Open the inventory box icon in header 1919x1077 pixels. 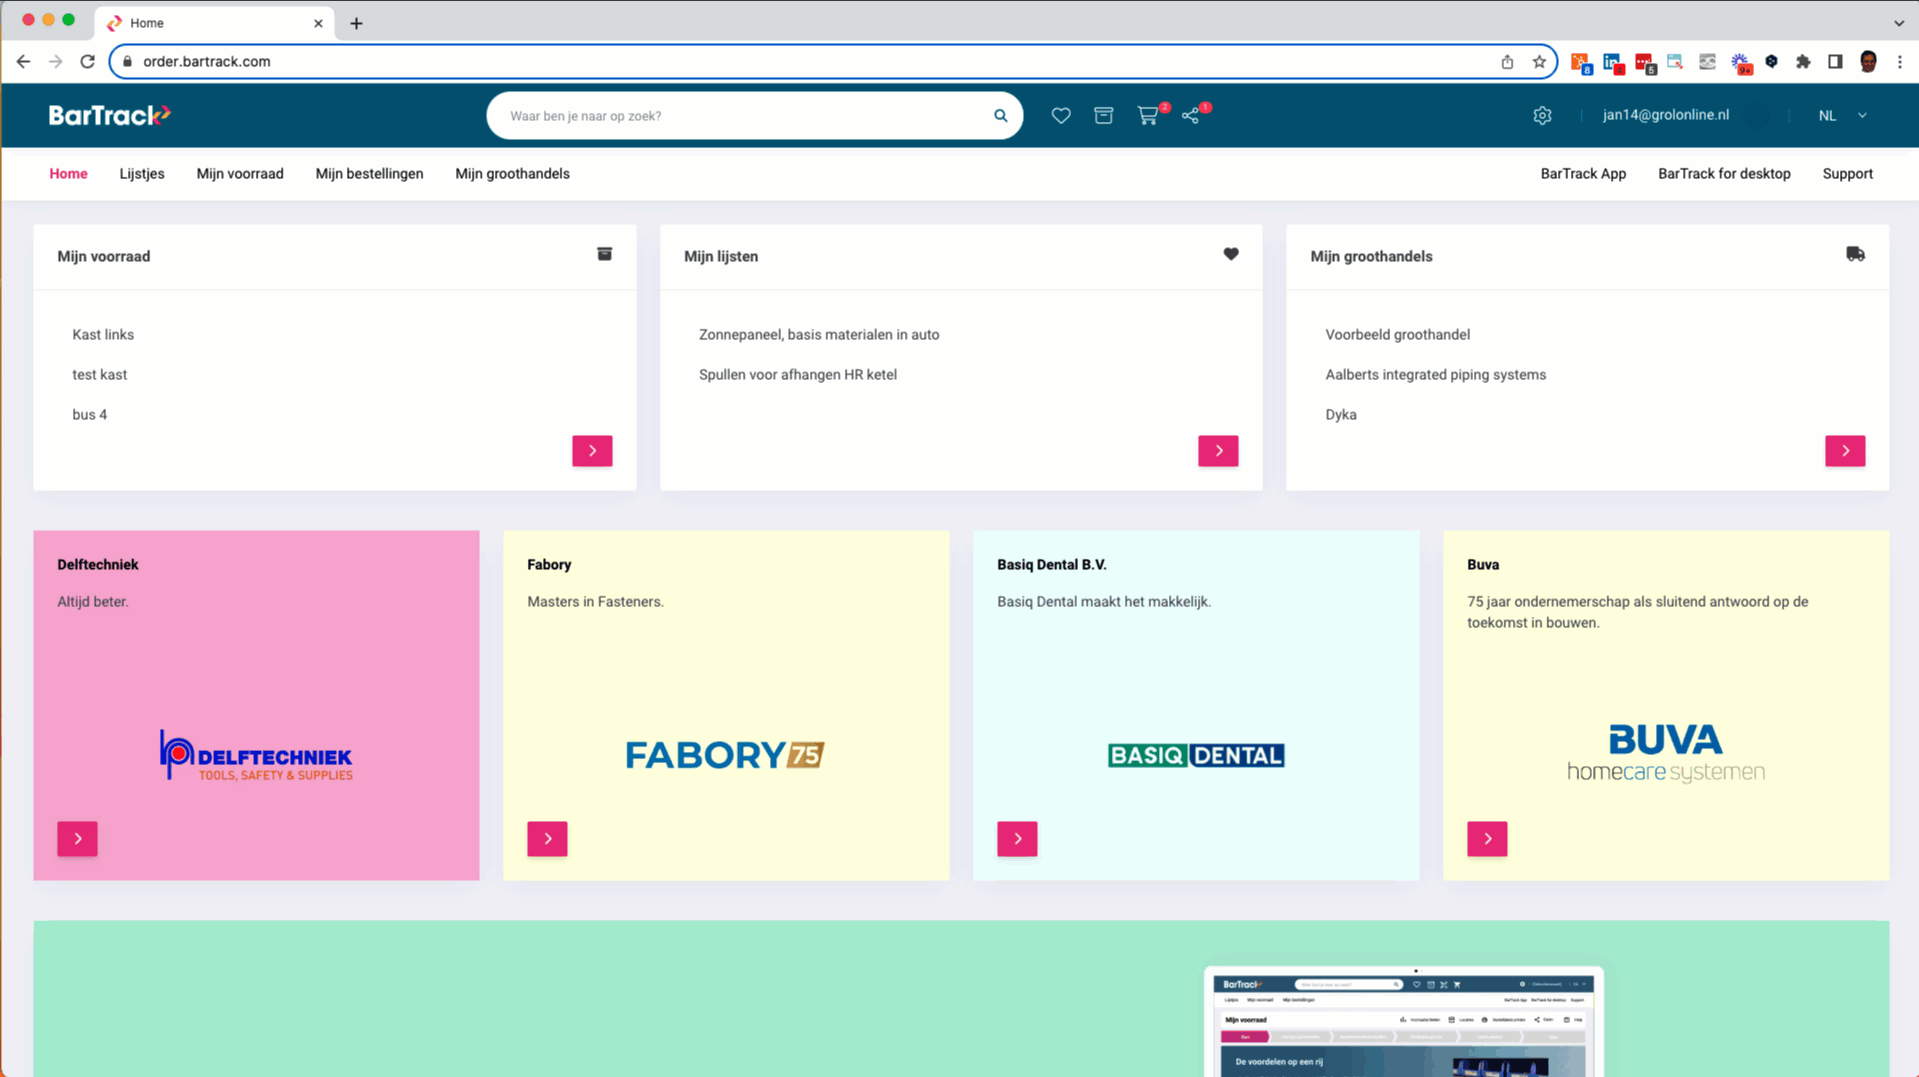1103,116
